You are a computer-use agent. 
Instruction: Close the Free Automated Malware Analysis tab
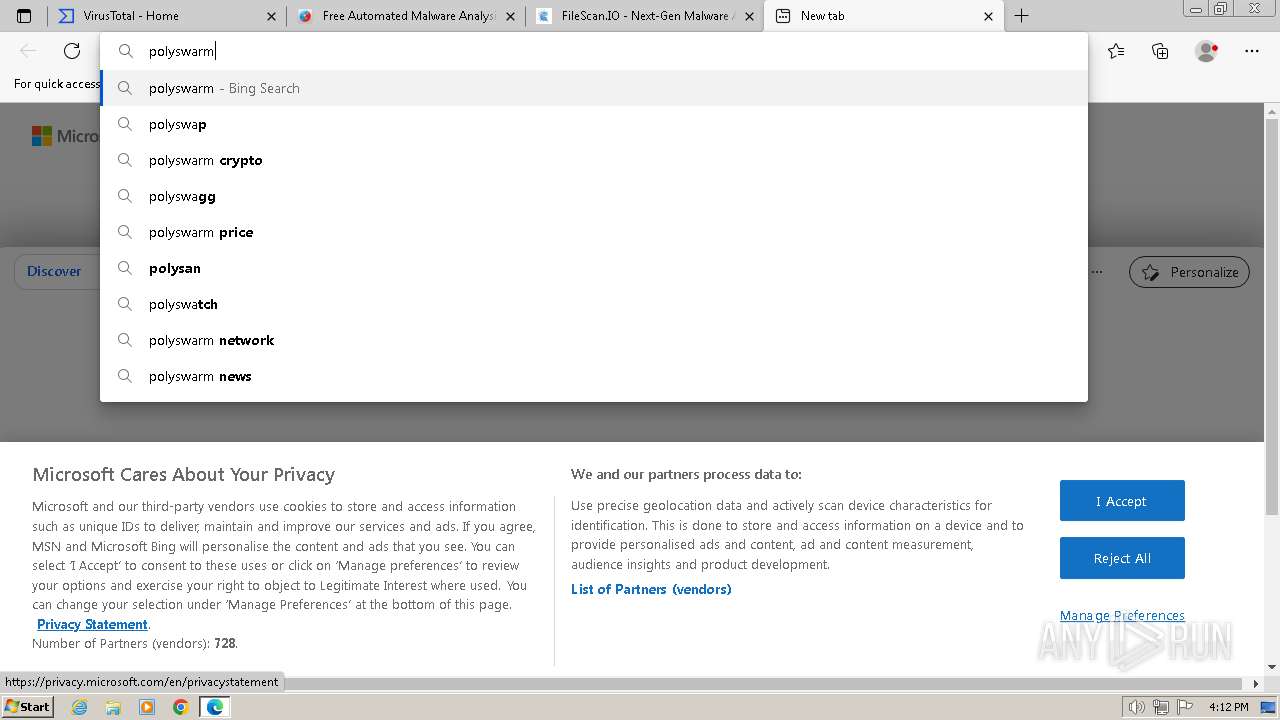[511, 16]
